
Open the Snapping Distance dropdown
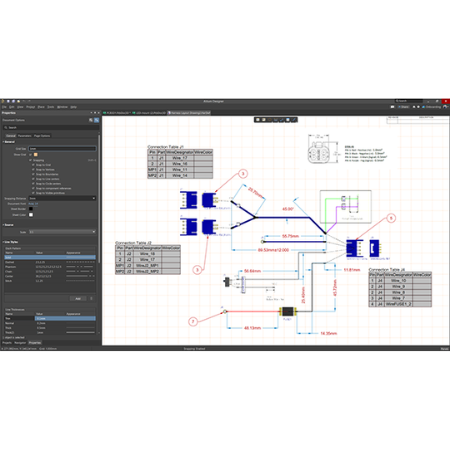[x=62, y=198]
